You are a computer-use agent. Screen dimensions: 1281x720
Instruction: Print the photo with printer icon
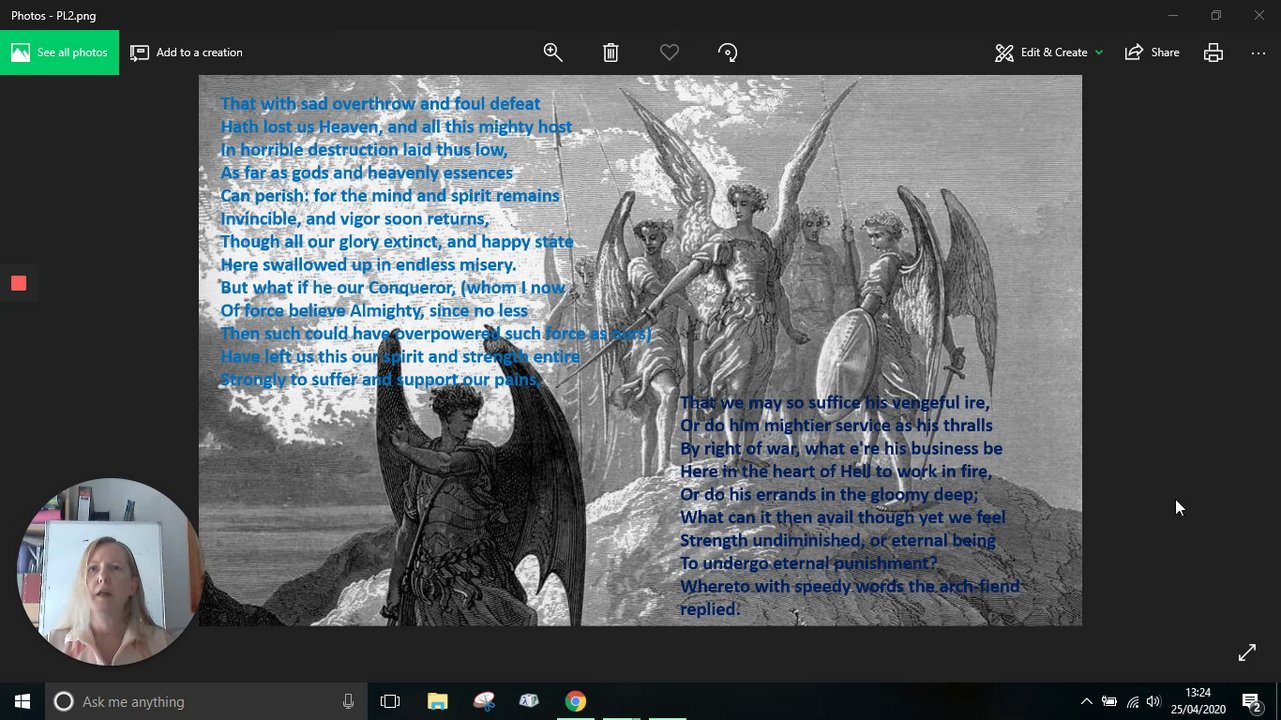(x=1213, y=53)
